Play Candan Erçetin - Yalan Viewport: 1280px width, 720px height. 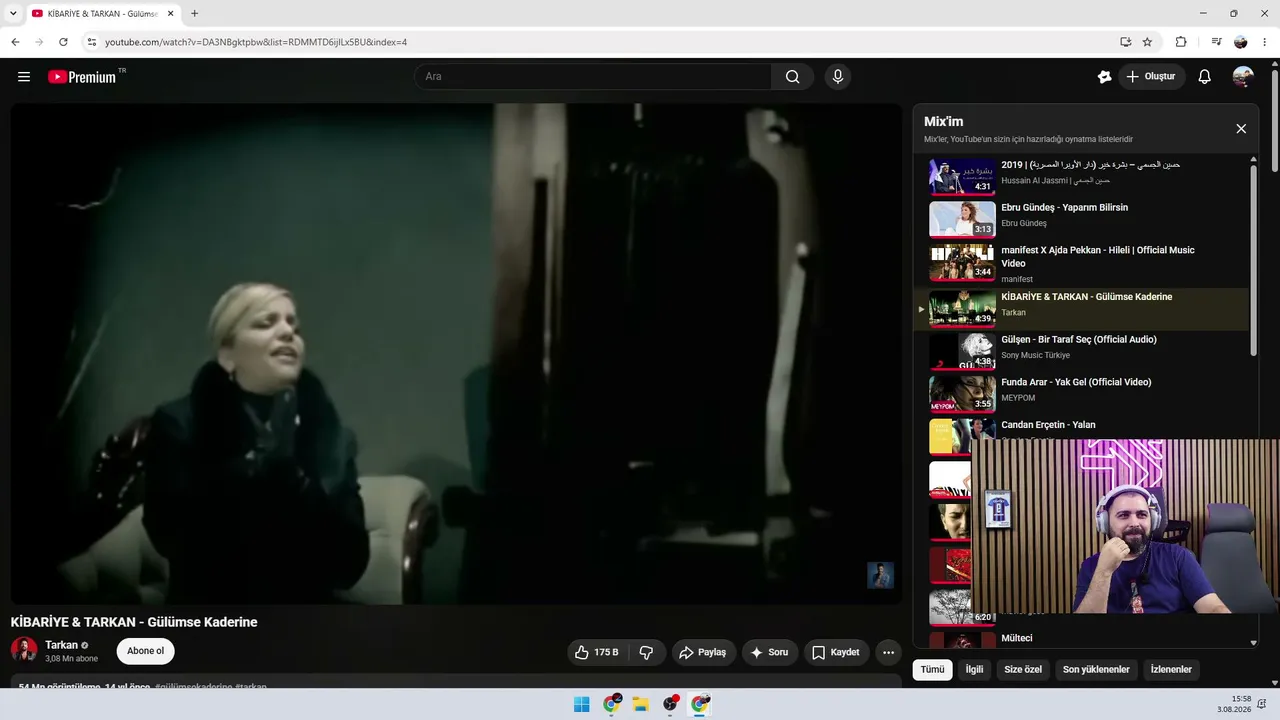tap(1048, 425)
